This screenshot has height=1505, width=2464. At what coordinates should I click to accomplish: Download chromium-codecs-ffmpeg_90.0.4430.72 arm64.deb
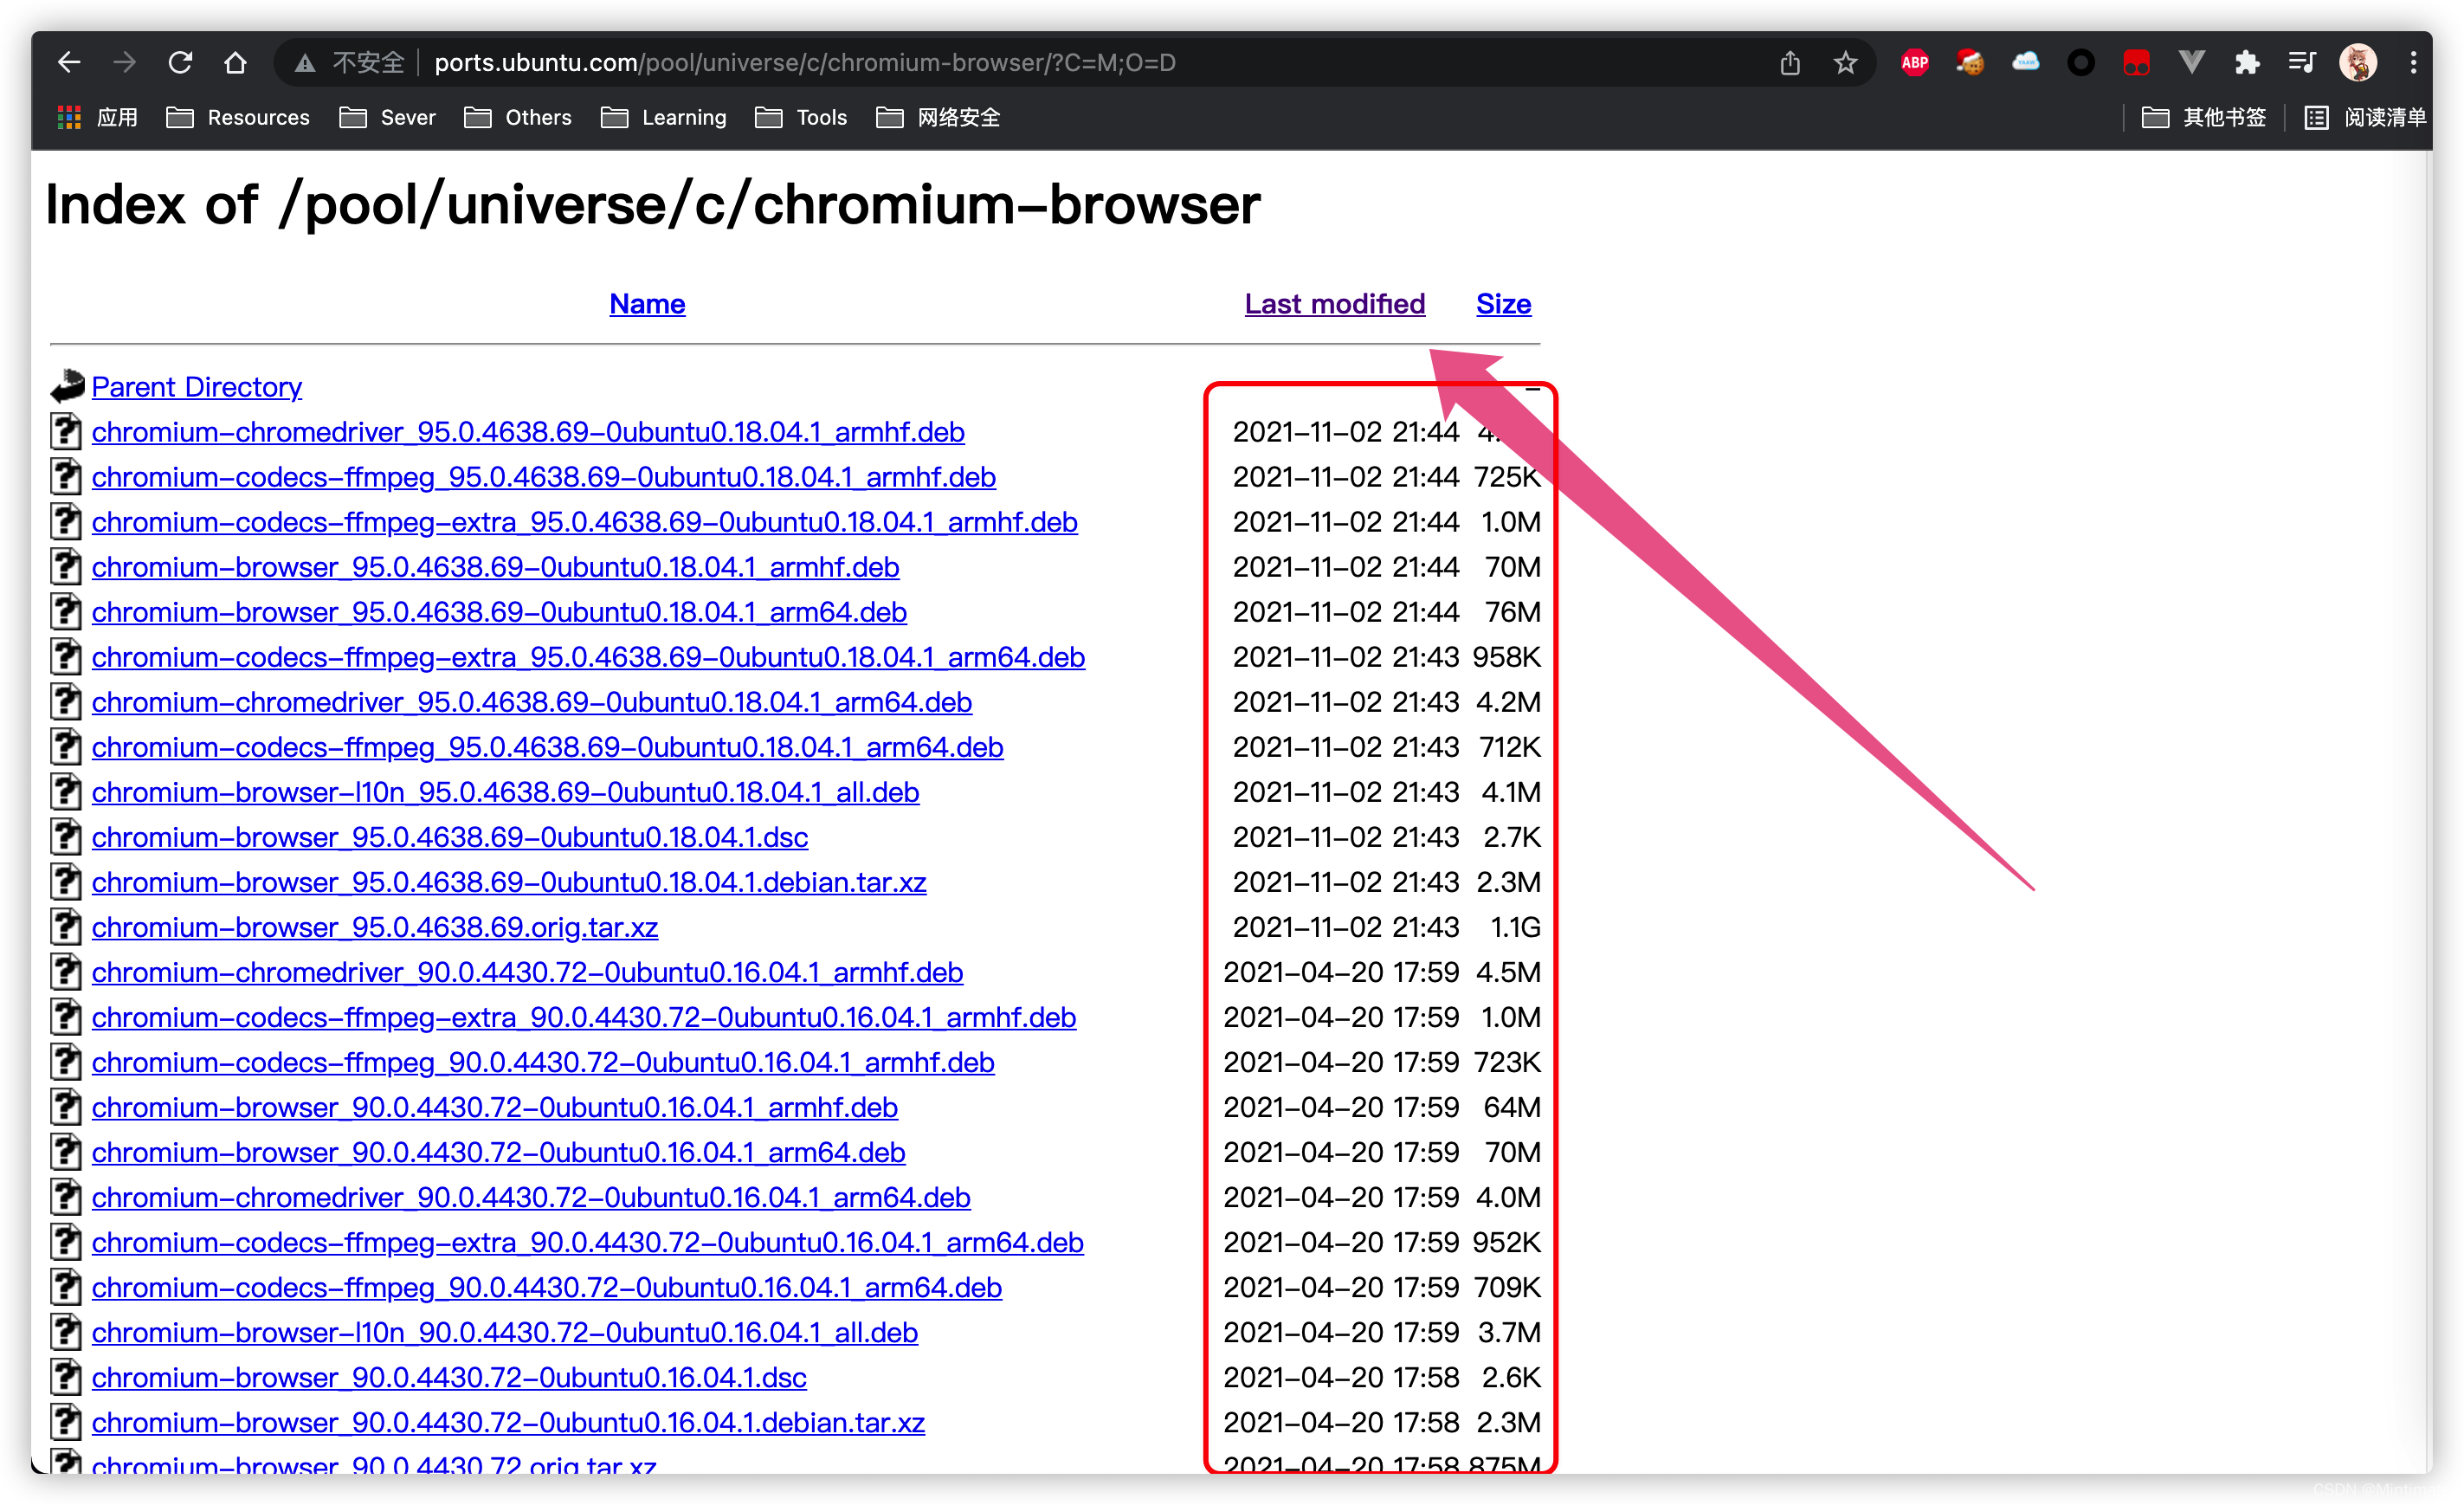tap(547, 1287)
